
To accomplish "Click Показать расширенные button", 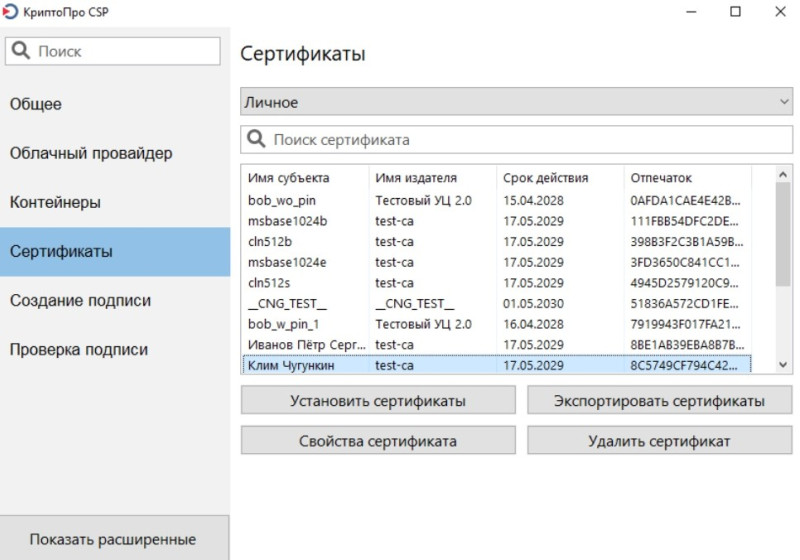I will (x=114, y=538).
